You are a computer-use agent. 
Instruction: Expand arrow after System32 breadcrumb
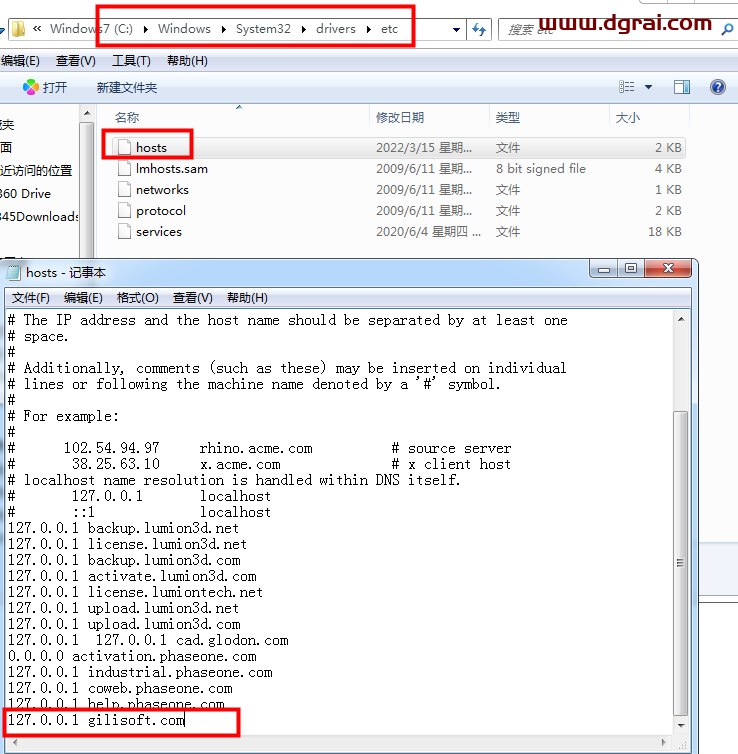pos(304,29)
